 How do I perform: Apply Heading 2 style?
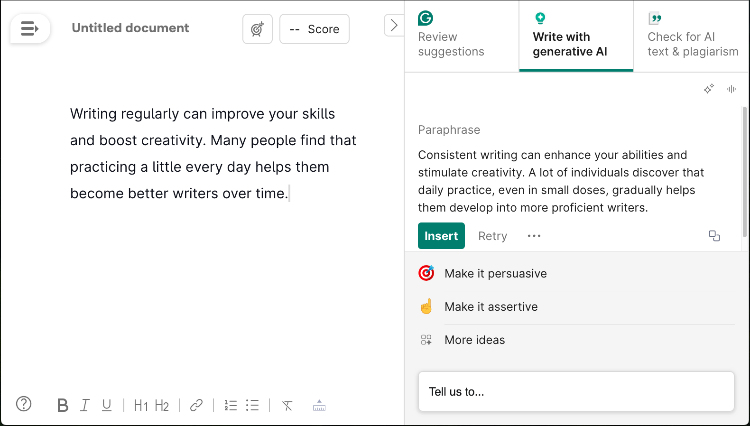click(162, 406)
